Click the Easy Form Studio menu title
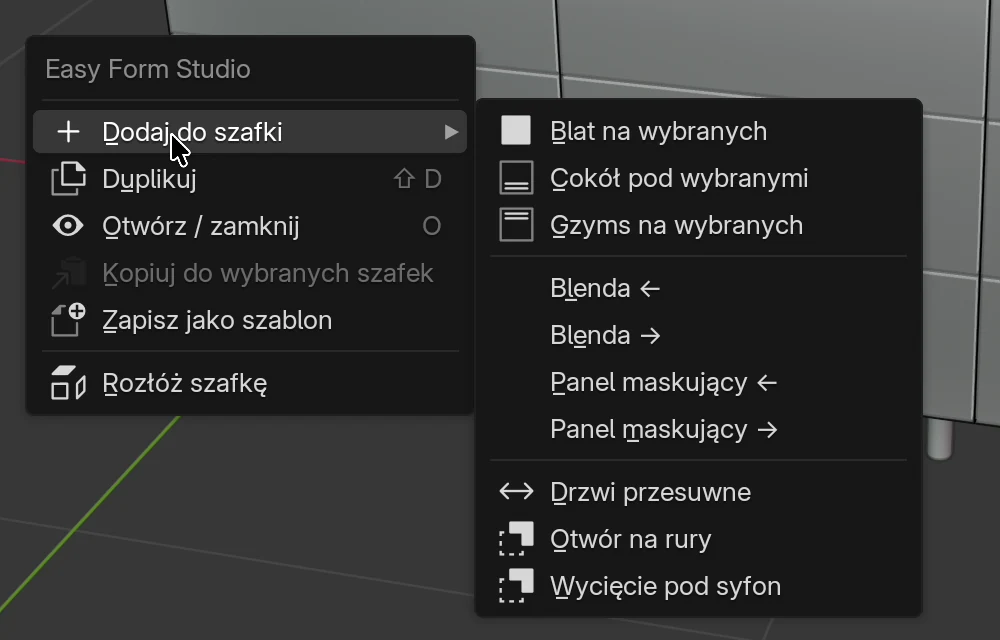The width and height of the screenshot is (1000, 640). [148, 69]
